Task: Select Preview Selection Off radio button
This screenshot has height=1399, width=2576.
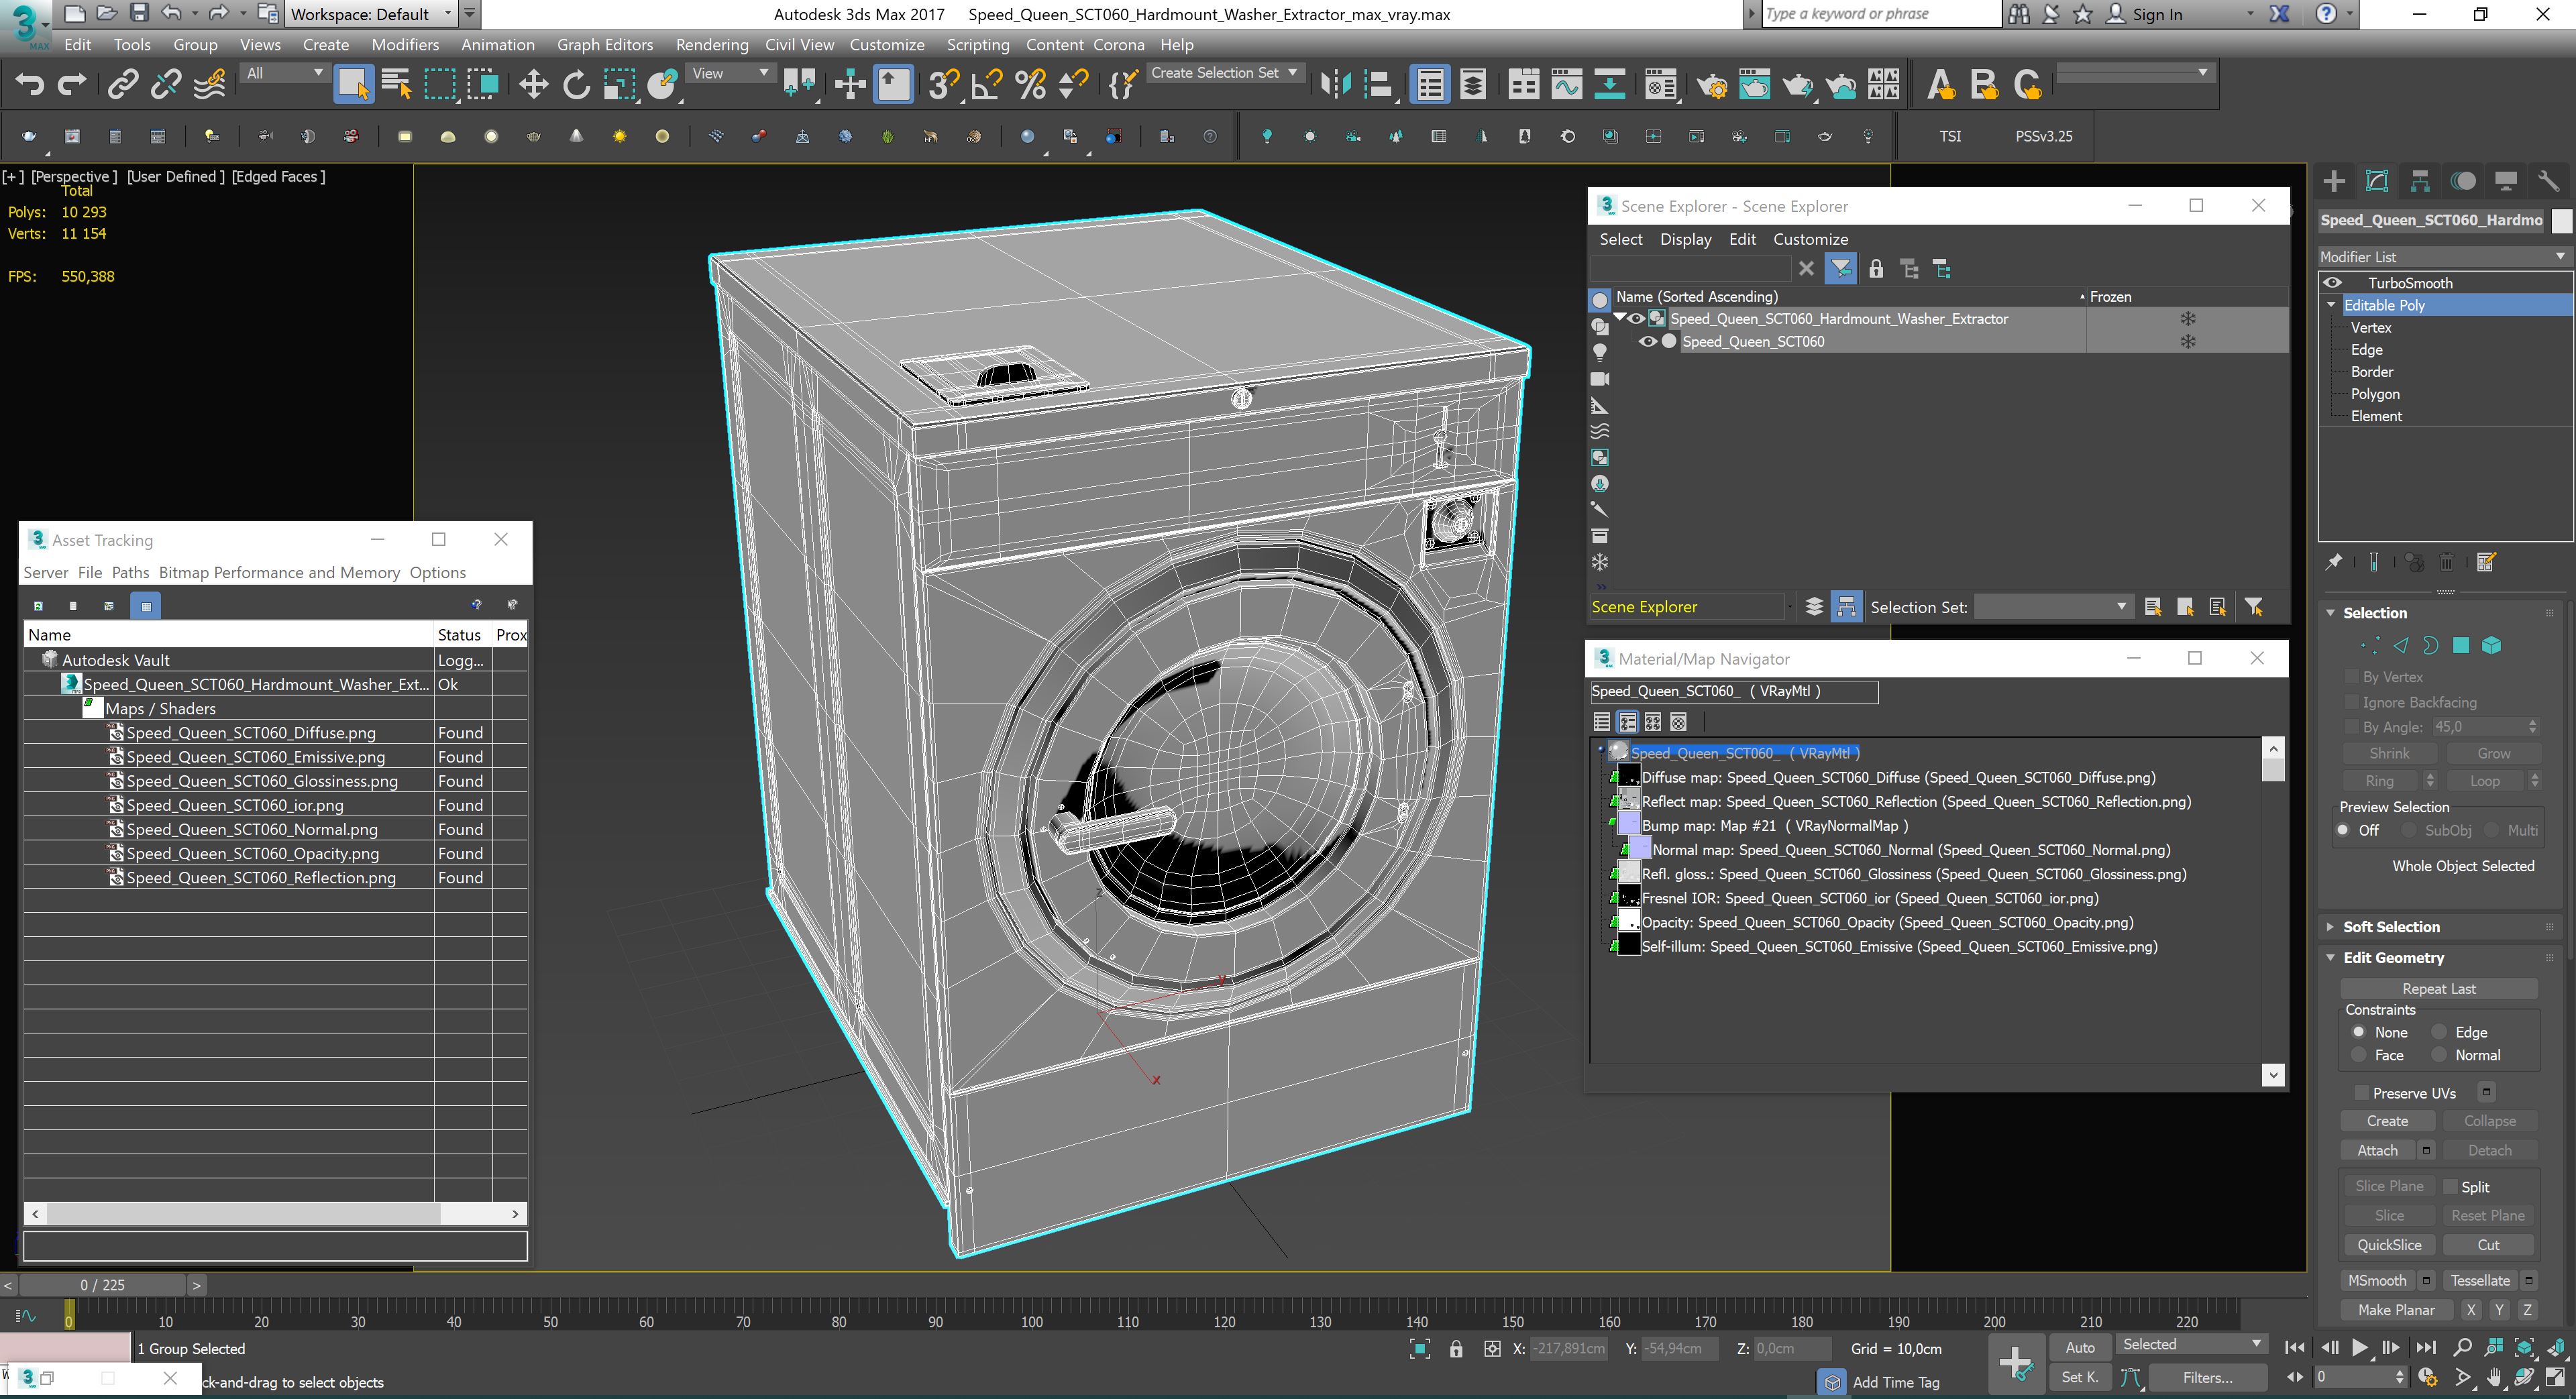Action: tap(2343, 830)
